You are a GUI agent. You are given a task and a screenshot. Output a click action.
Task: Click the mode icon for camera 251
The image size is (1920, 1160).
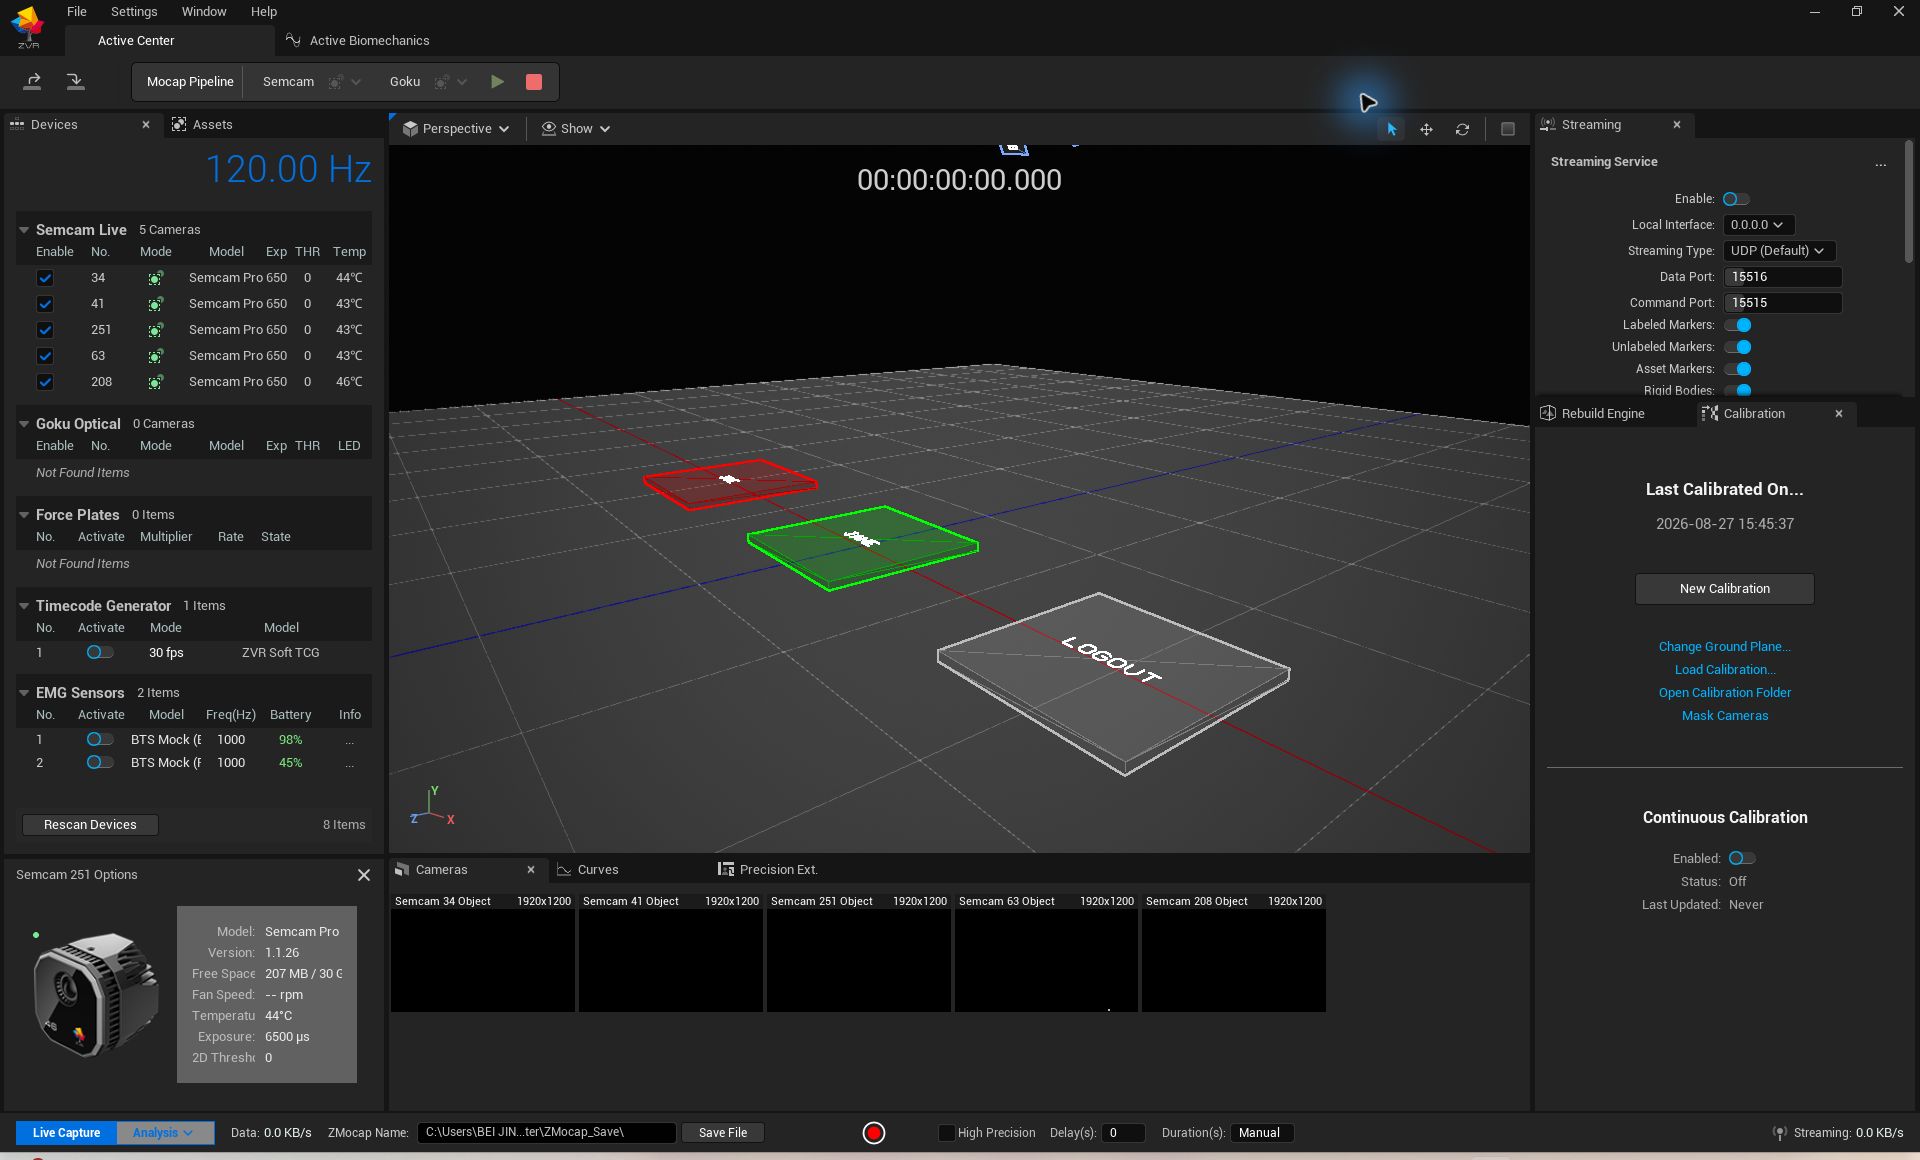click(155, 330)
